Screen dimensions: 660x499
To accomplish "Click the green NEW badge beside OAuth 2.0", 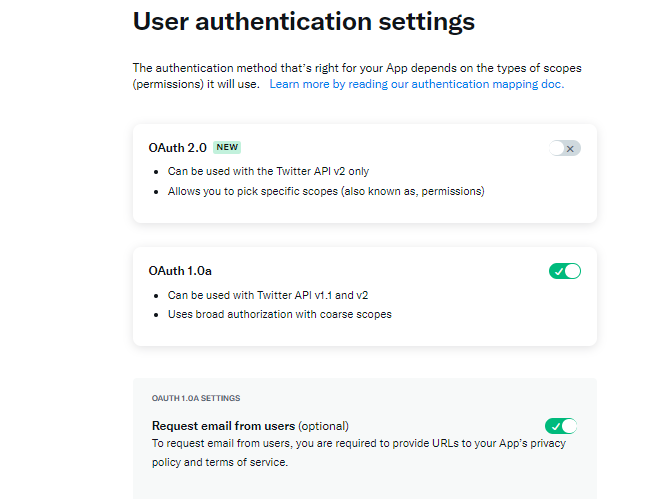I will (x=227, y=147).
